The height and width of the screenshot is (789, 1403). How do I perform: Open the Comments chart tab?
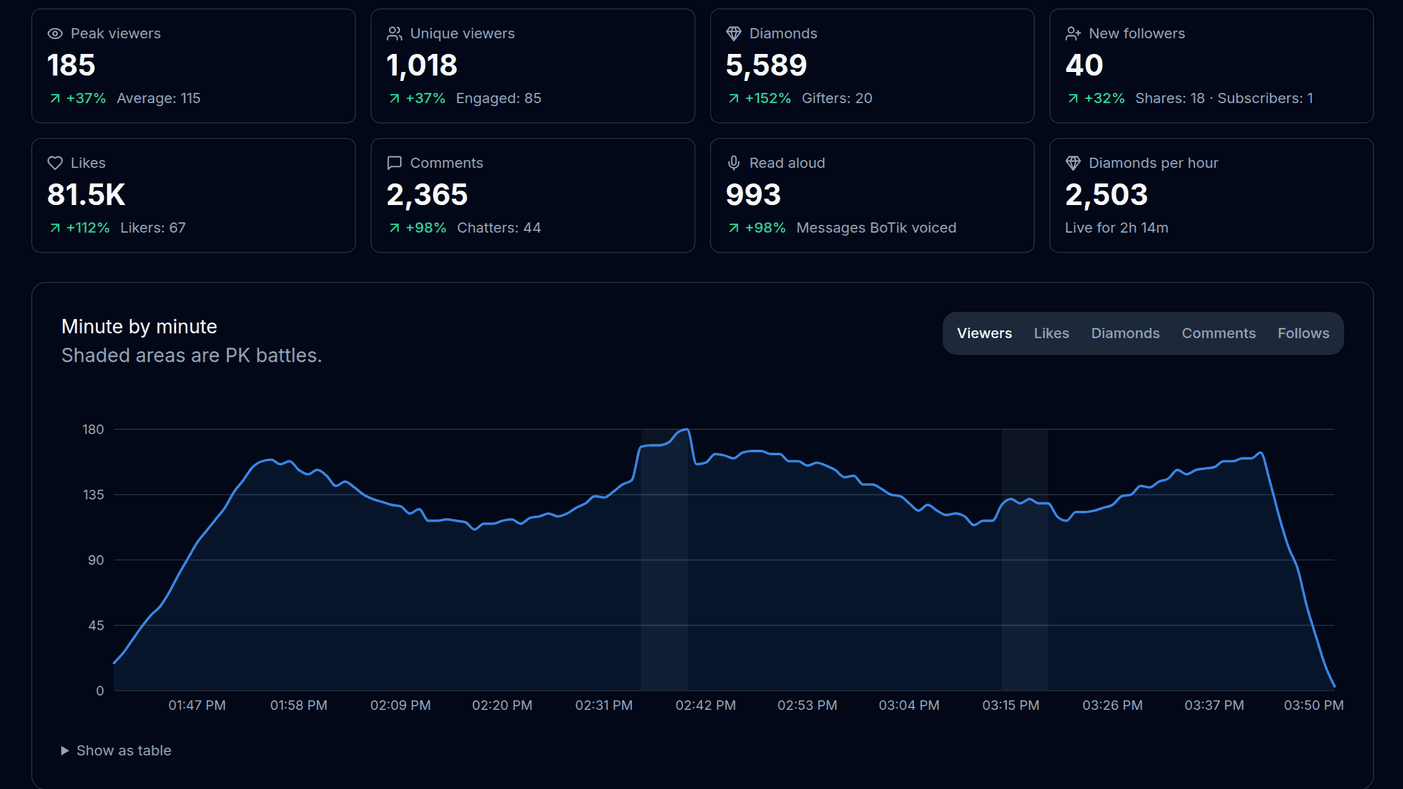click(x=1218, y=334)
